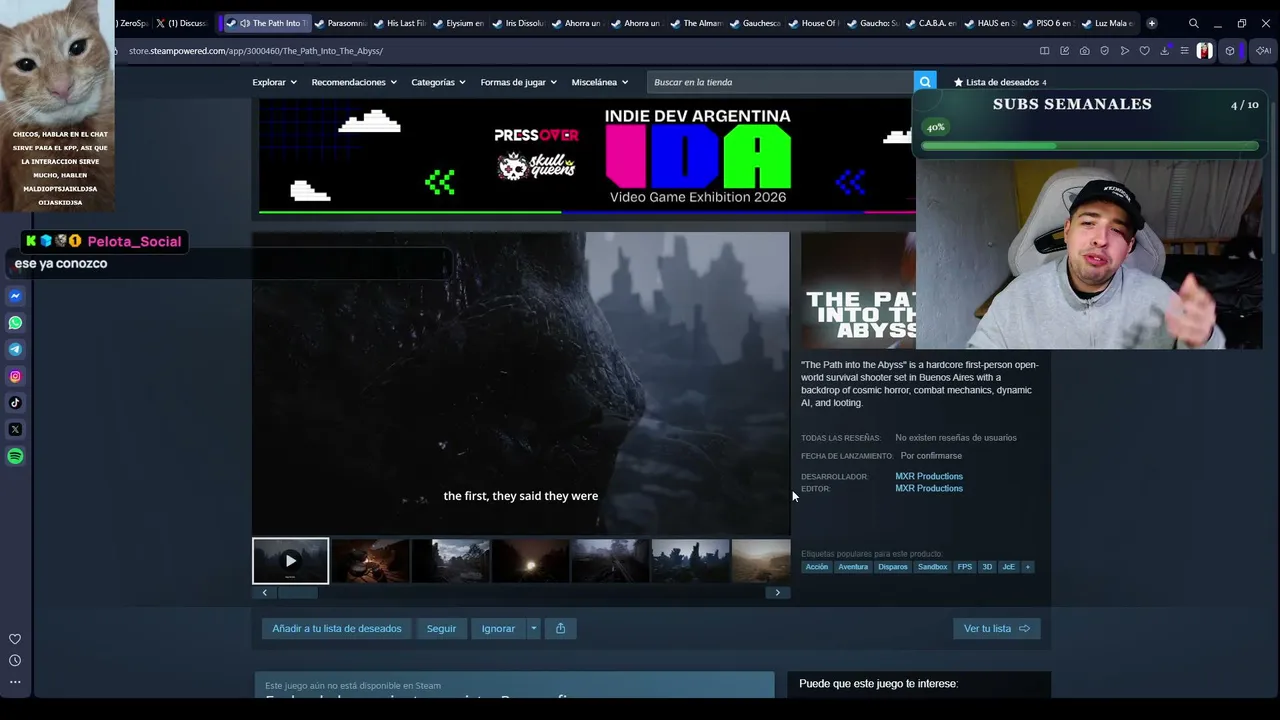
Task: Open X (Twitter) in the Opera sidebar
Action: 15,429
